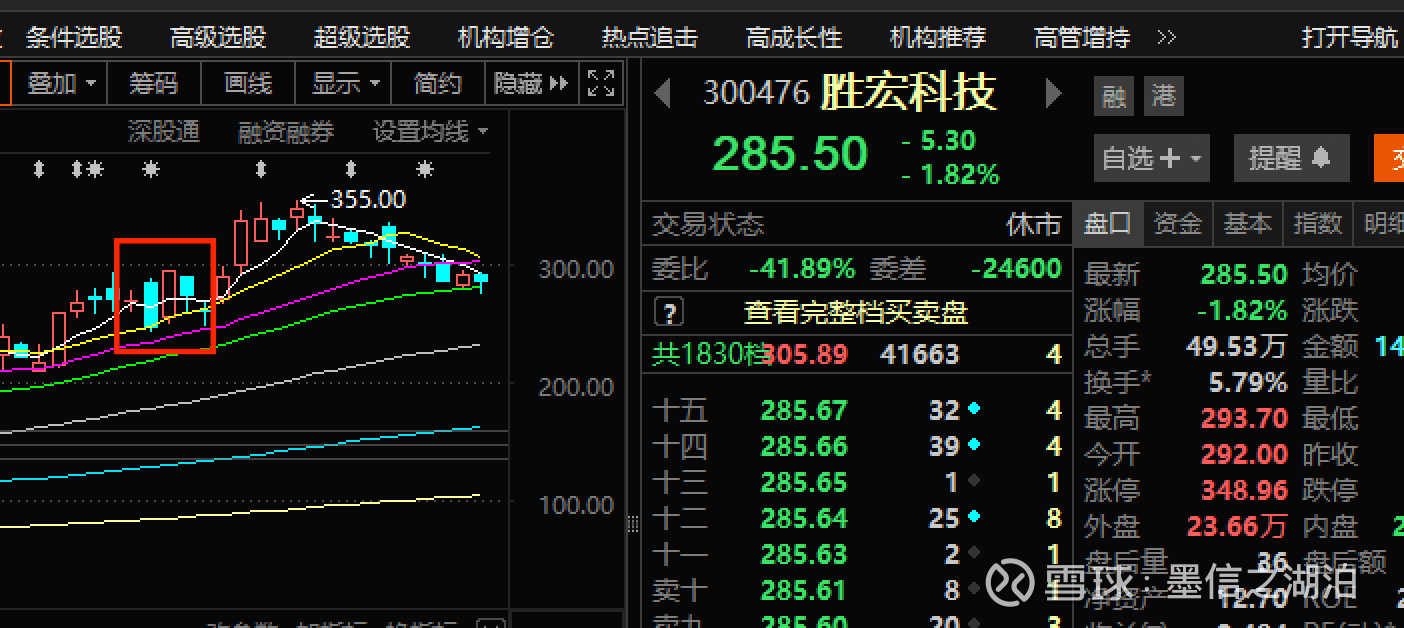This screenshot has height=628, width=1404.
Task: Toggle the 简约 simple view mode
Action: [x=437, y=83]
